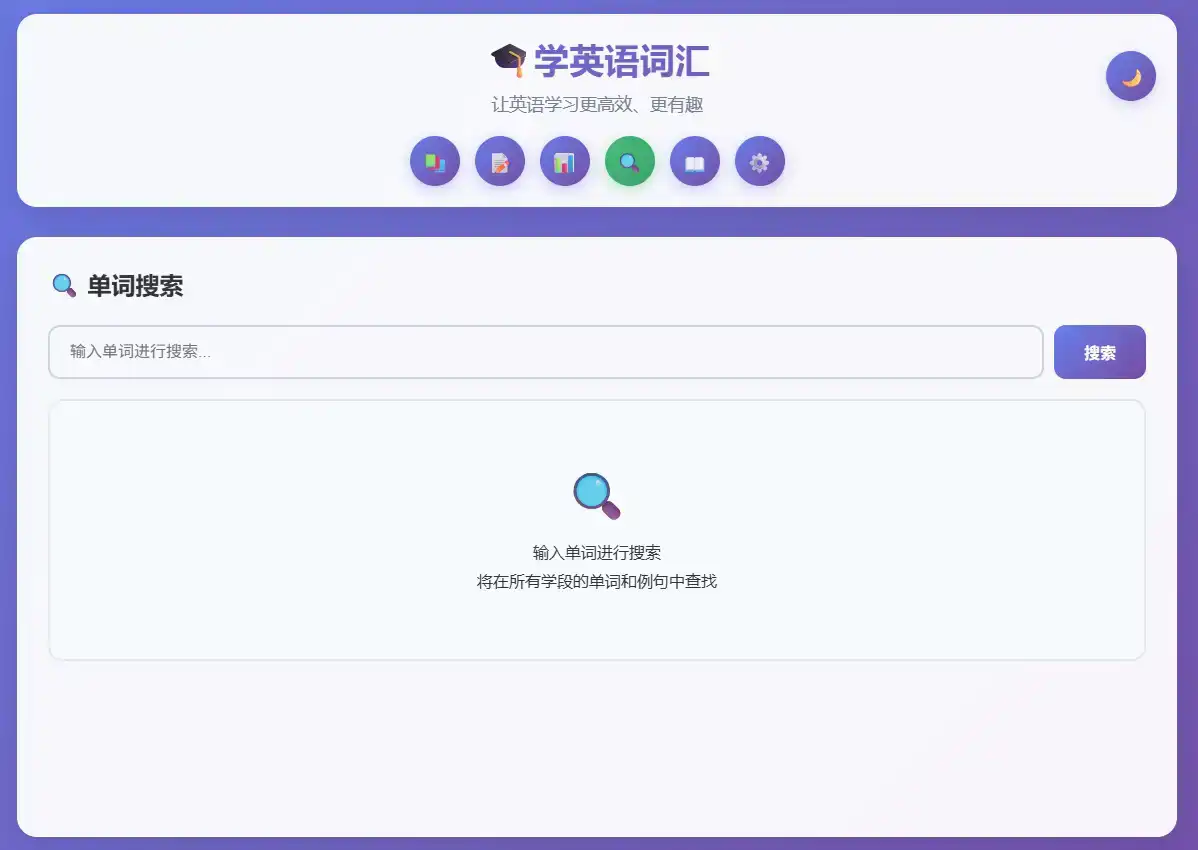
Task: Select the flashcards navigation tab
Action: click(x=434, y=161)
